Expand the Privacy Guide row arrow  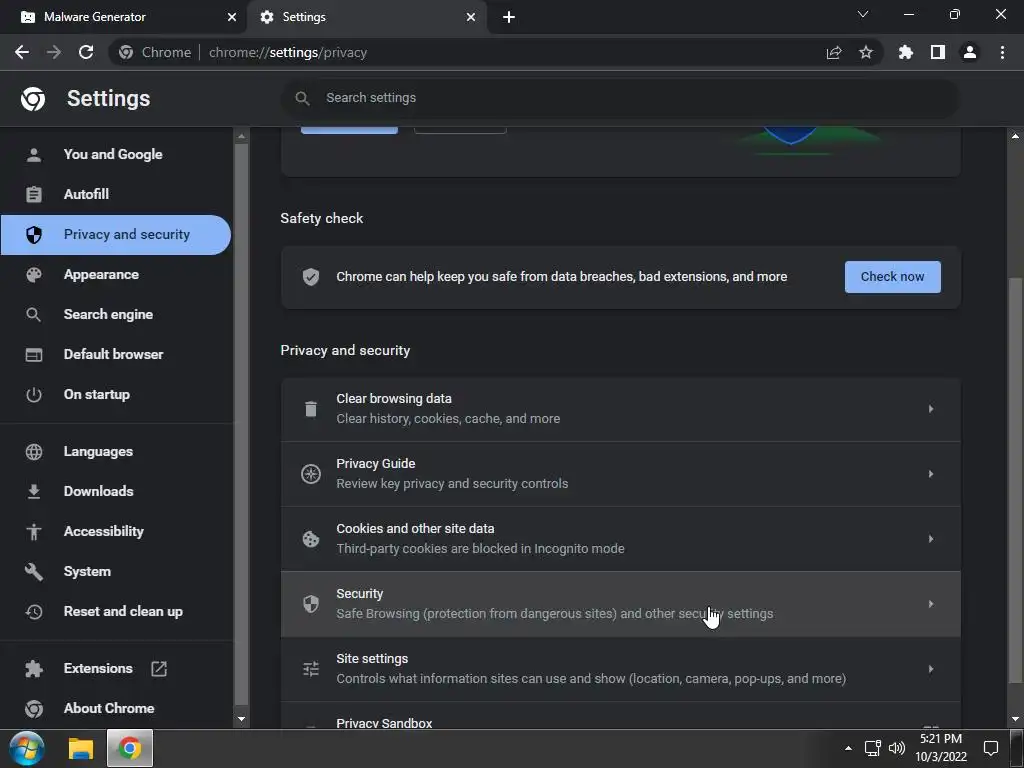pyautogui.click(x=931, y=474)
